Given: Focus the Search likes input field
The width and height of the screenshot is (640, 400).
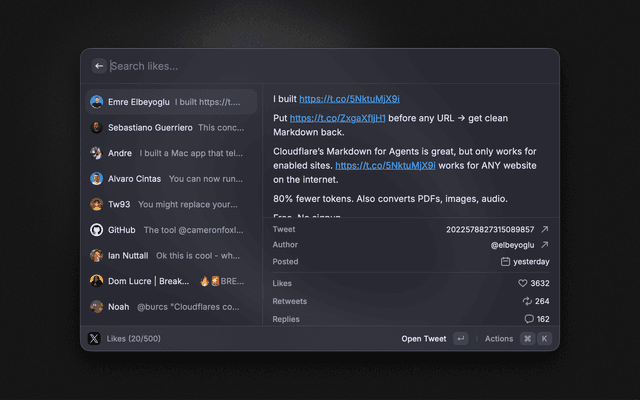Looking at the screenshot, I should 320,66.
